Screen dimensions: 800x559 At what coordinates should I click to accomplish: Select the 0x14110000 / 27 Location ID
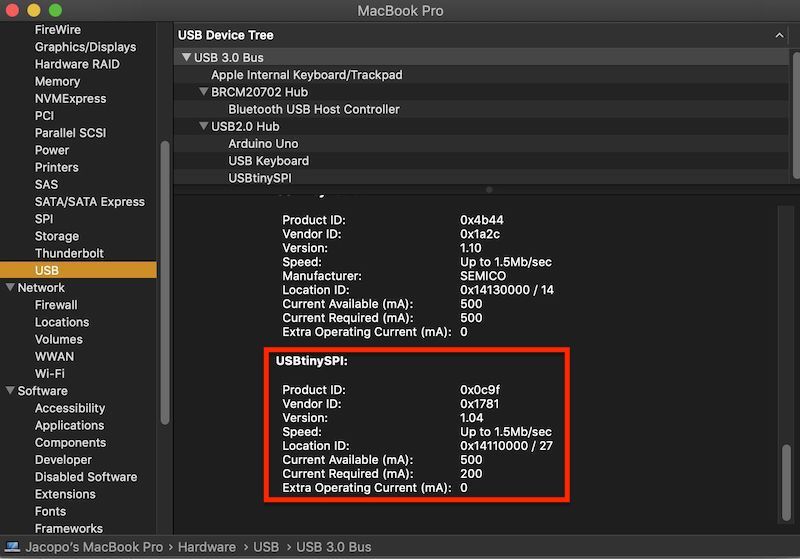coord(506,446)
